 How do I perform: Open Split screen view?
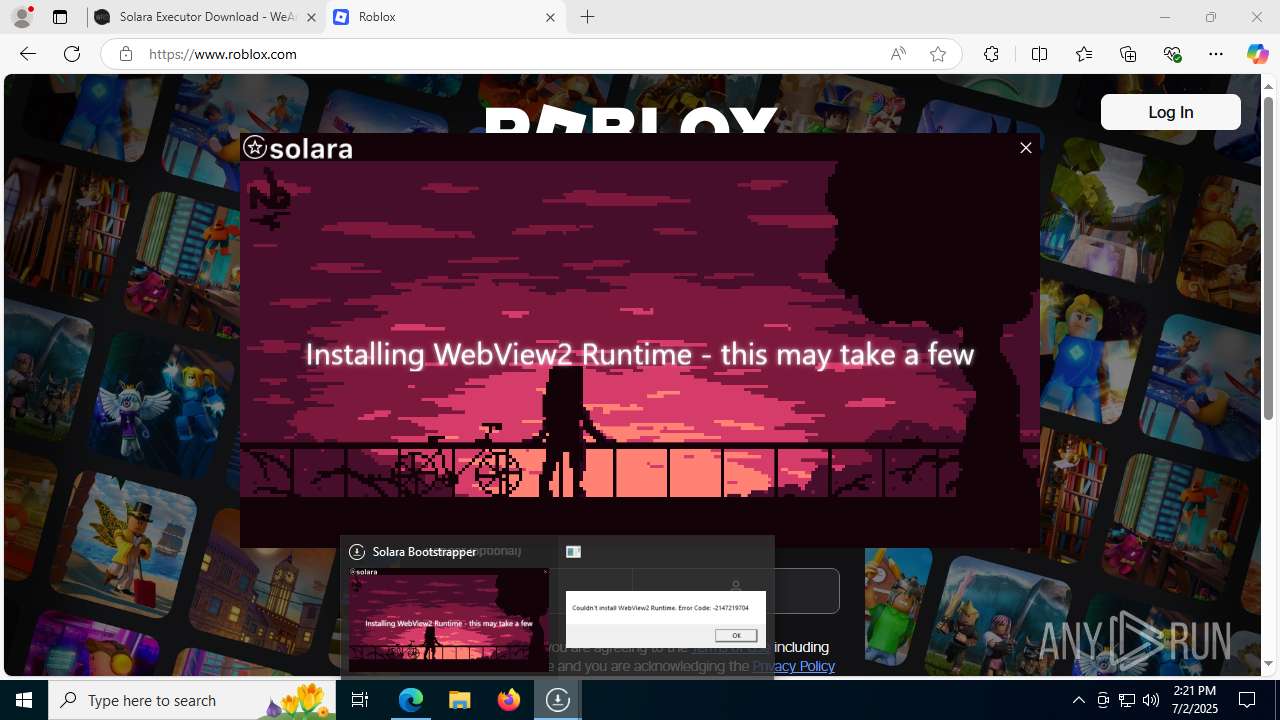pyautogui.click(x=1039, y=54)
